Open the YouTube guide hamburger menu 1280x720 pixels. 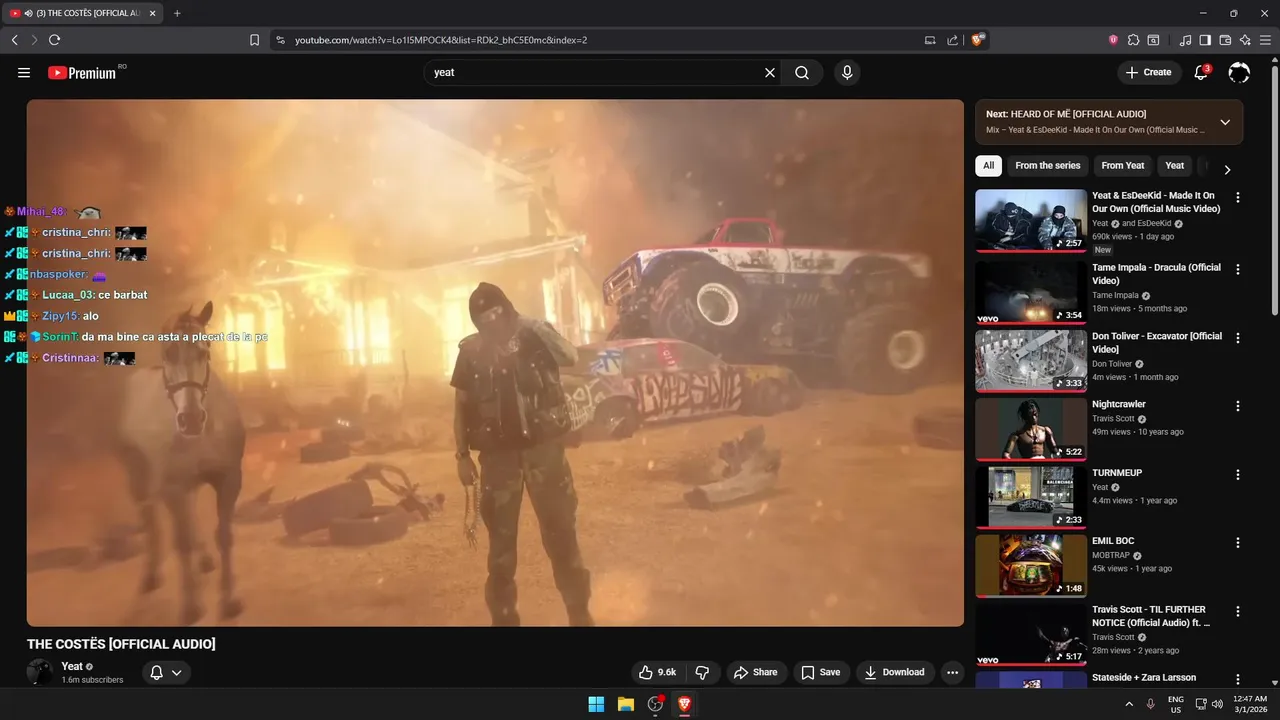24,72
